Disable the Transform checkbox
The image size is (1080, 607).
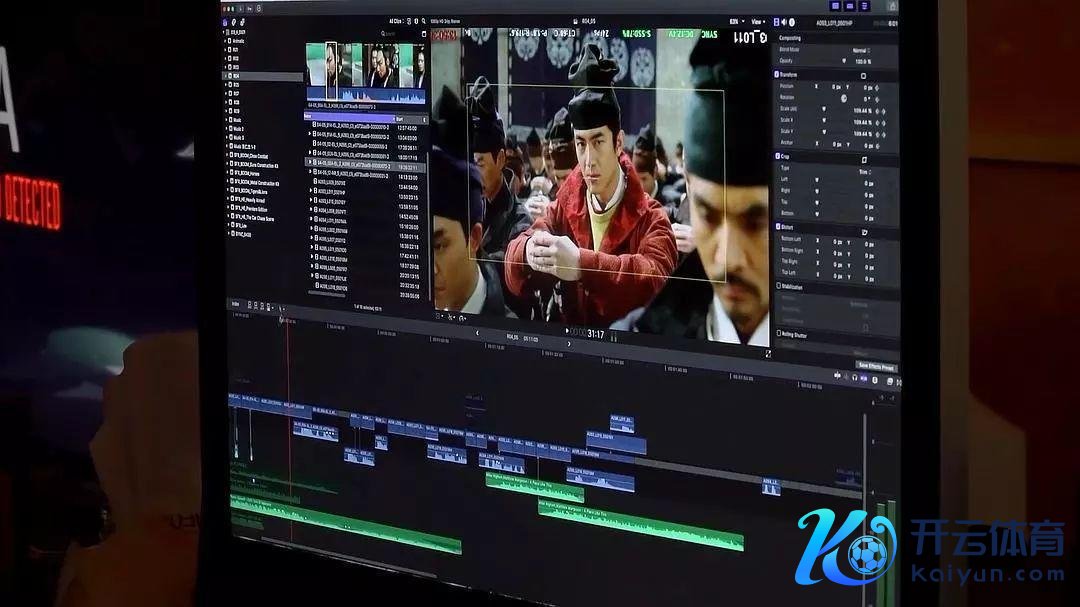[x=779, y=74]
